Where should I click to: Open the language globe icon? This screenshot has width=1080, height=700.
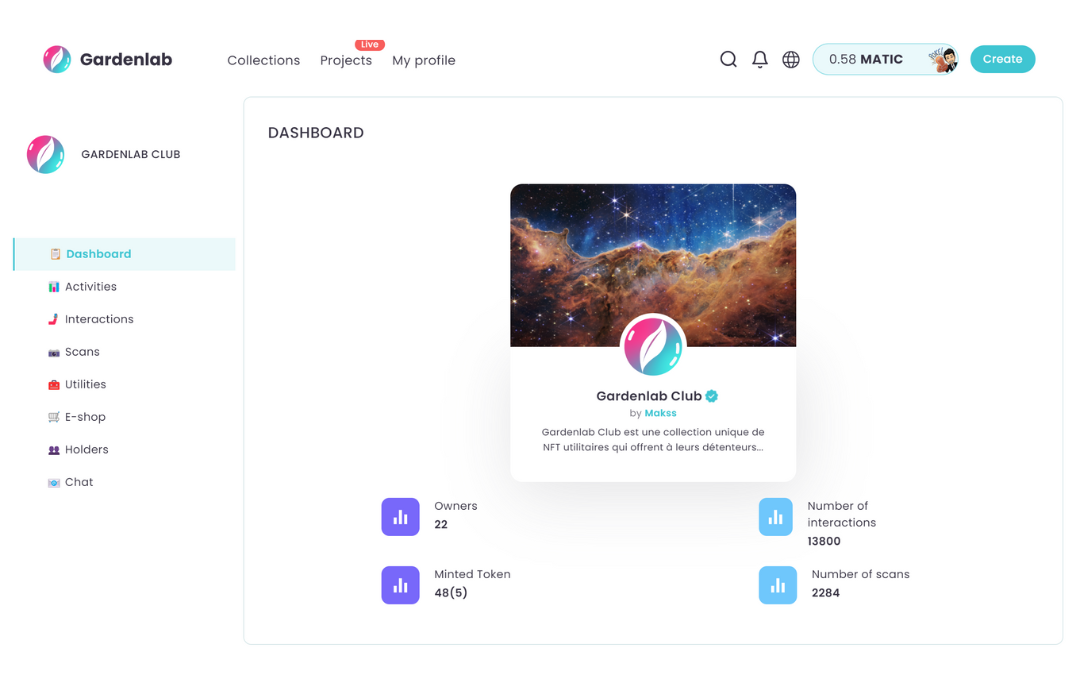[791, 59]
